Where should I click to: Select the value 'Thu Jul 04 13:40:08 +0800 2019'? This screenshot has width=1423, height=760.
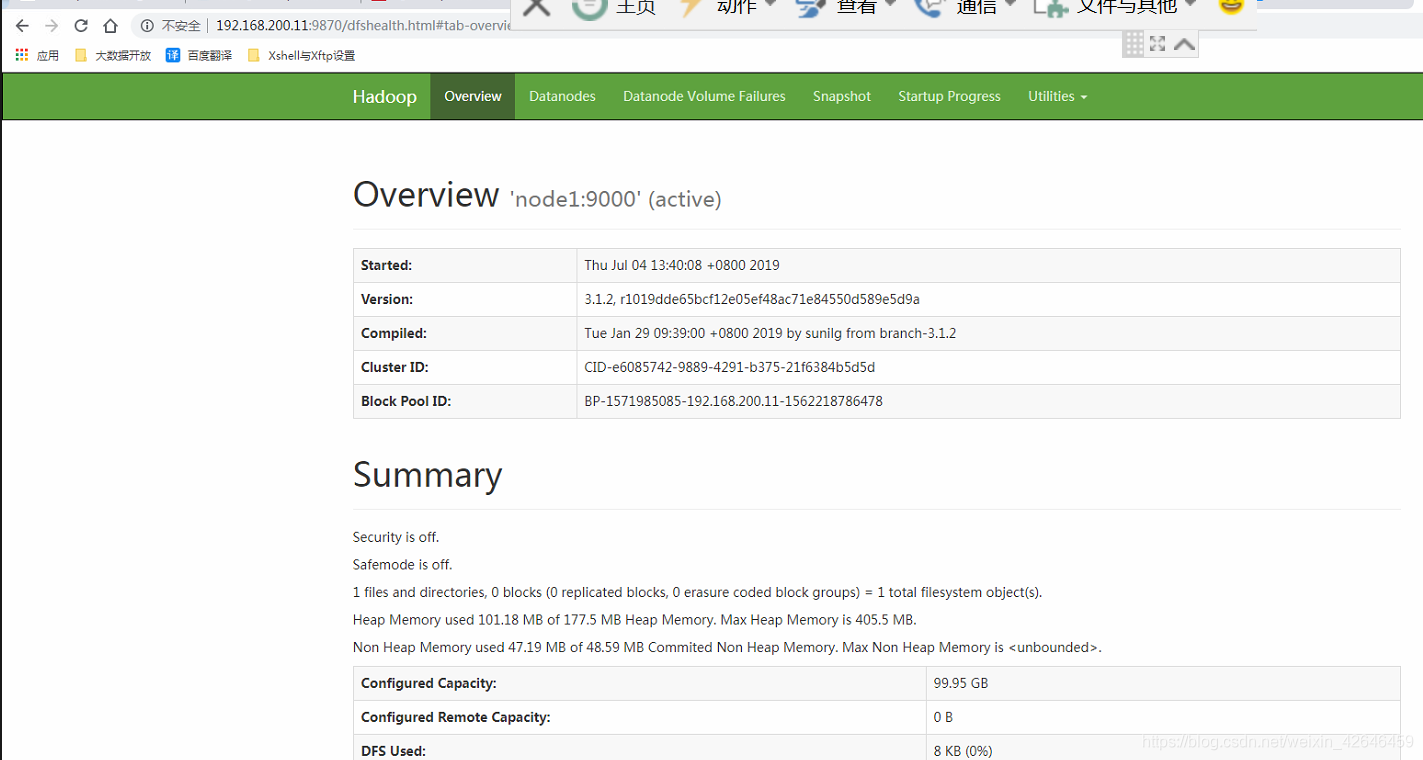(x=682, y=266)
